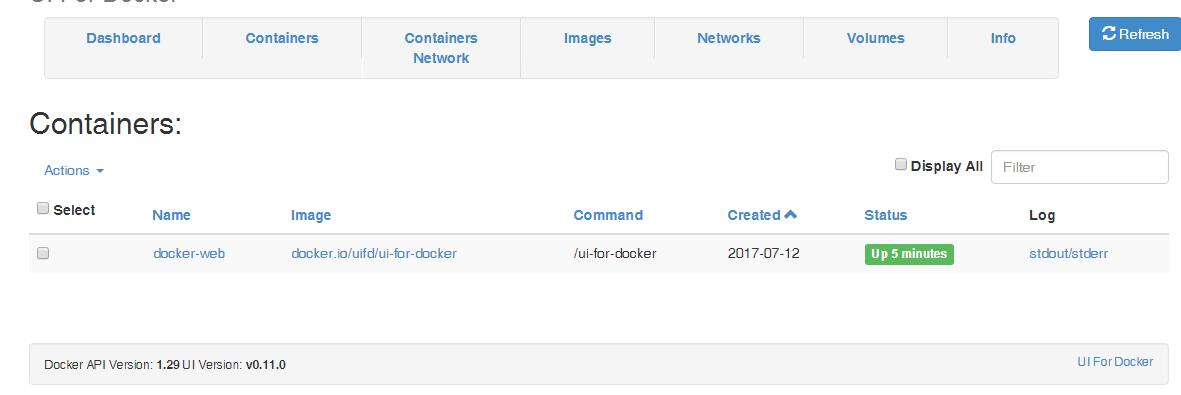Viewport: 1181px width, 395px height.
Task: Click the sort arrow beside Created
Action: coord(790,215)
